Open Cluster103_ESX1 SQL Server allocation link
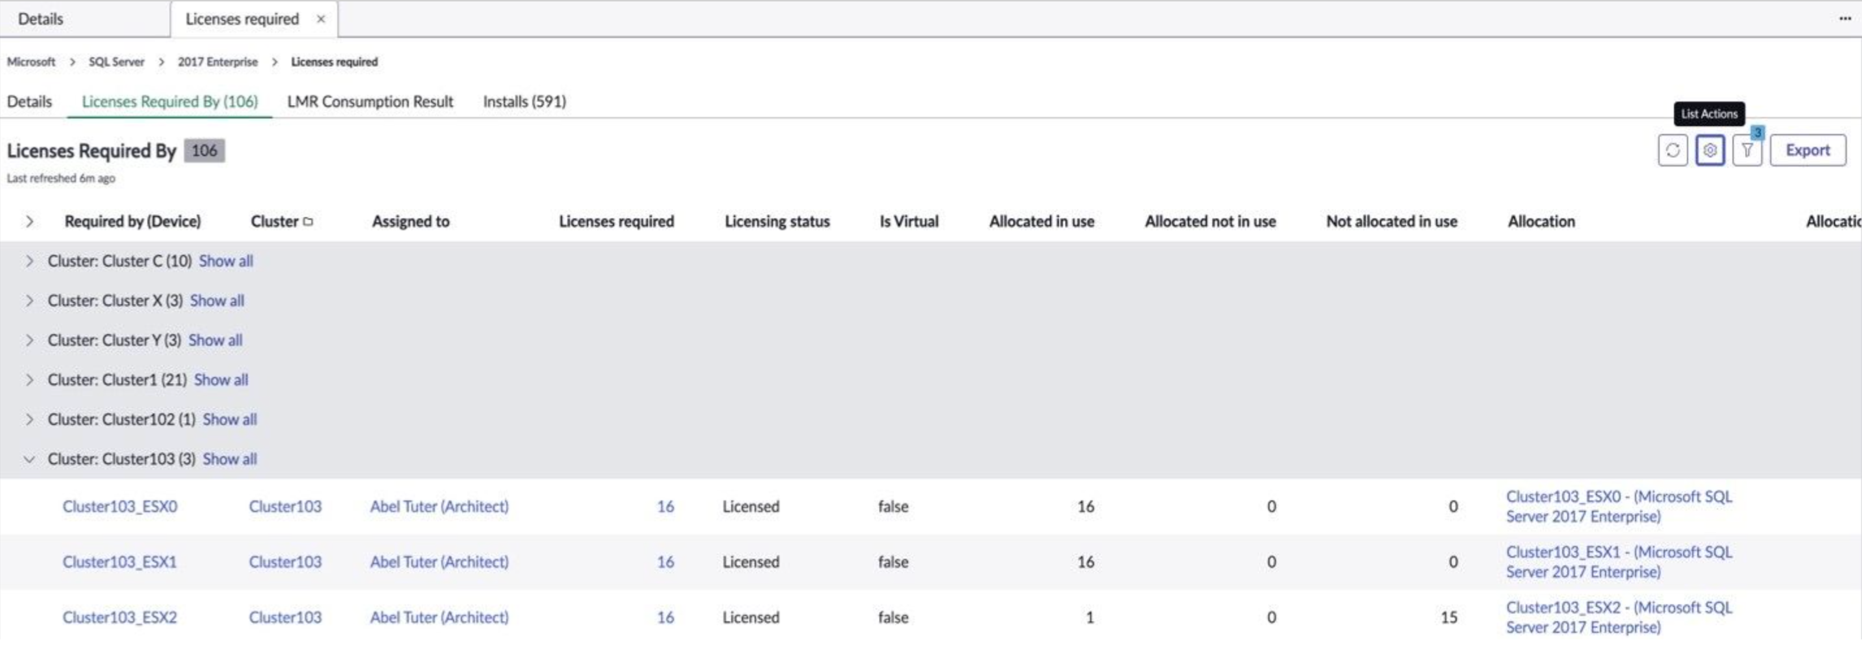 click(x=1619, y=562)
